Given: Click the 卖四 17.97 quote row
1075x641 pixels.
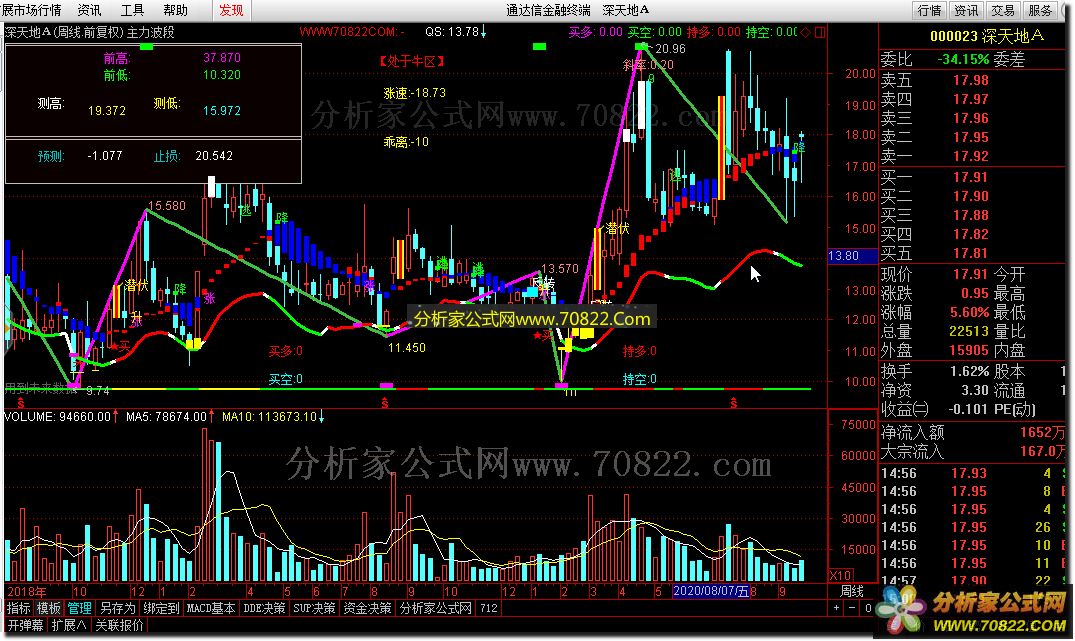Looking at the screenshot, I should (x=974, y=99).
